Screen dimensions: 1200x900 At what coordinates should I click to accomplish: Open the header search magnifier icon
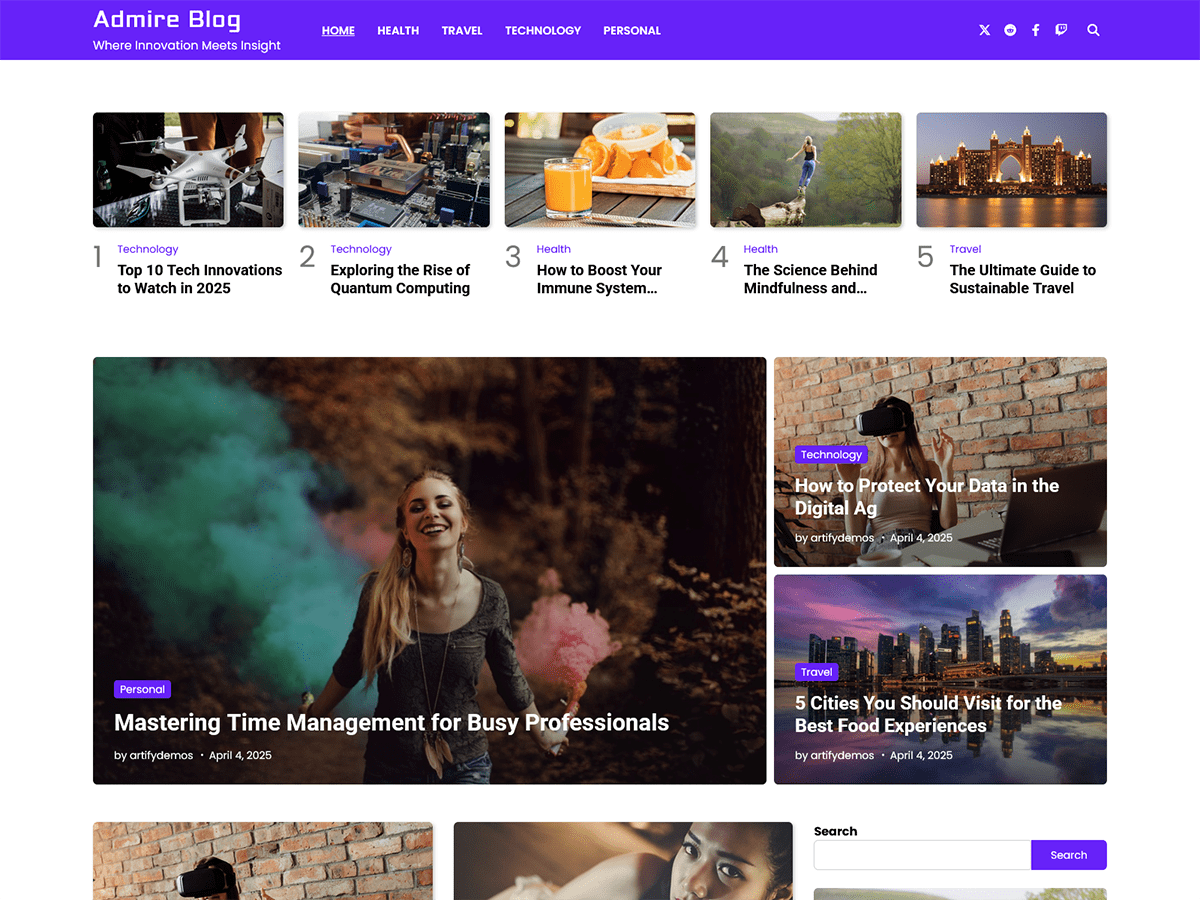point(1093,30)
